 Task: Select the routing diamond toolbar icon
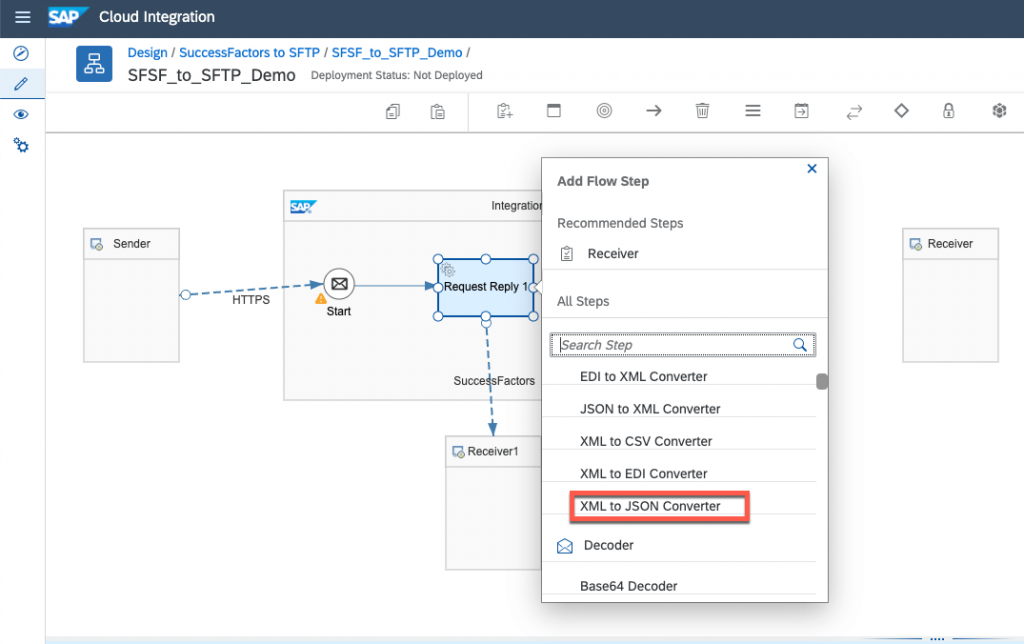pos(901,110)
